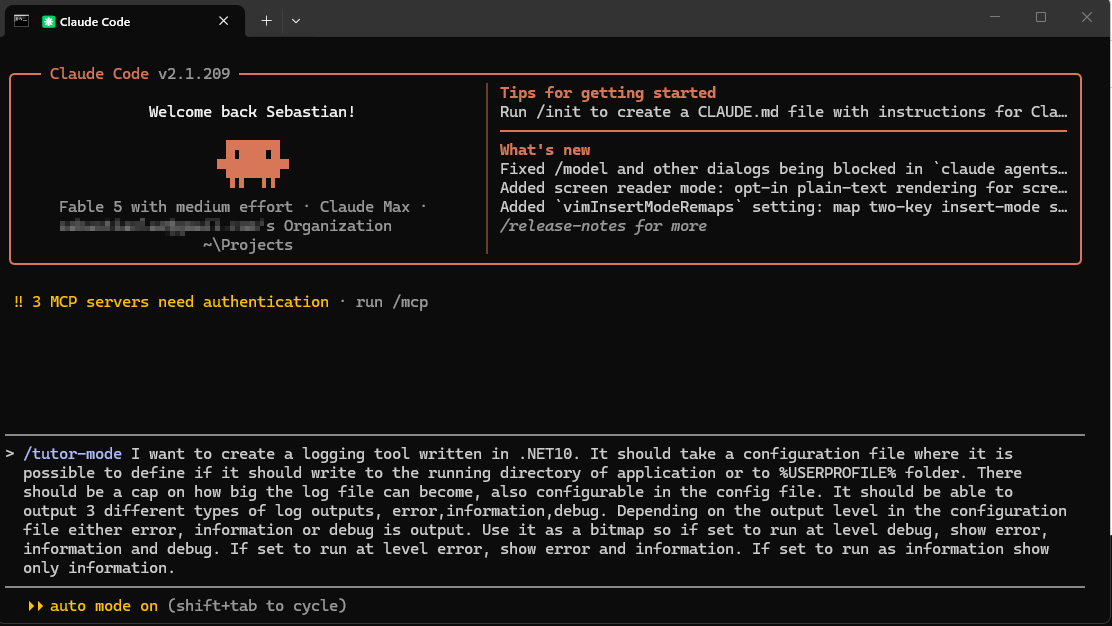Click the 'vimInsertModeRemaps' setting line
Screen dimensions: 1112x626
[783, 207]
